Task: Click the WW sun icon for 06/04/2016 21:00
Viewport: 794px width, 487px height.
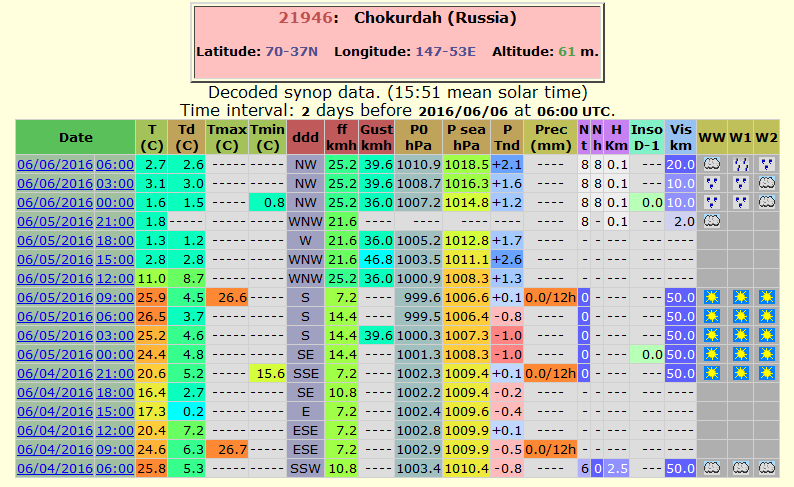Action: pos(711,373)
